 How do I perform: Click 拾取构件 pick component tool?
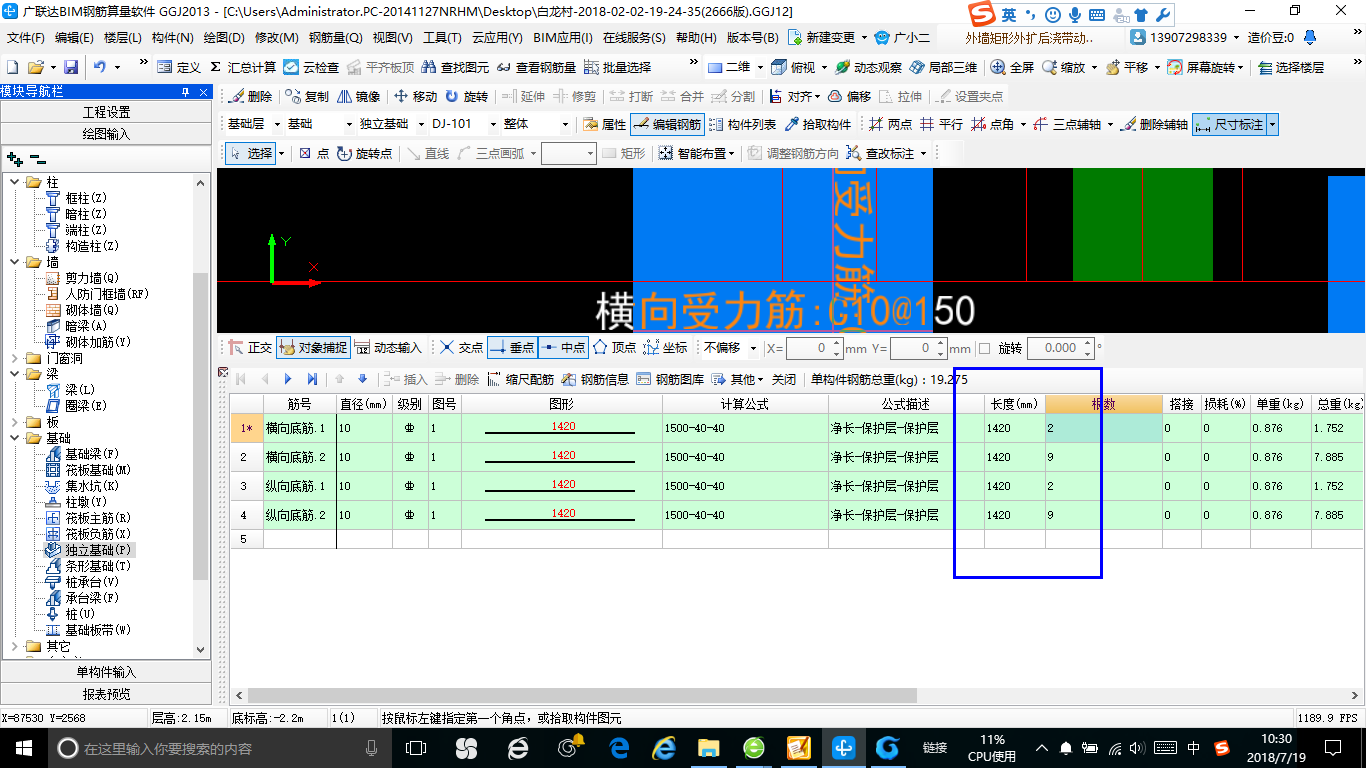click(818, 125)
